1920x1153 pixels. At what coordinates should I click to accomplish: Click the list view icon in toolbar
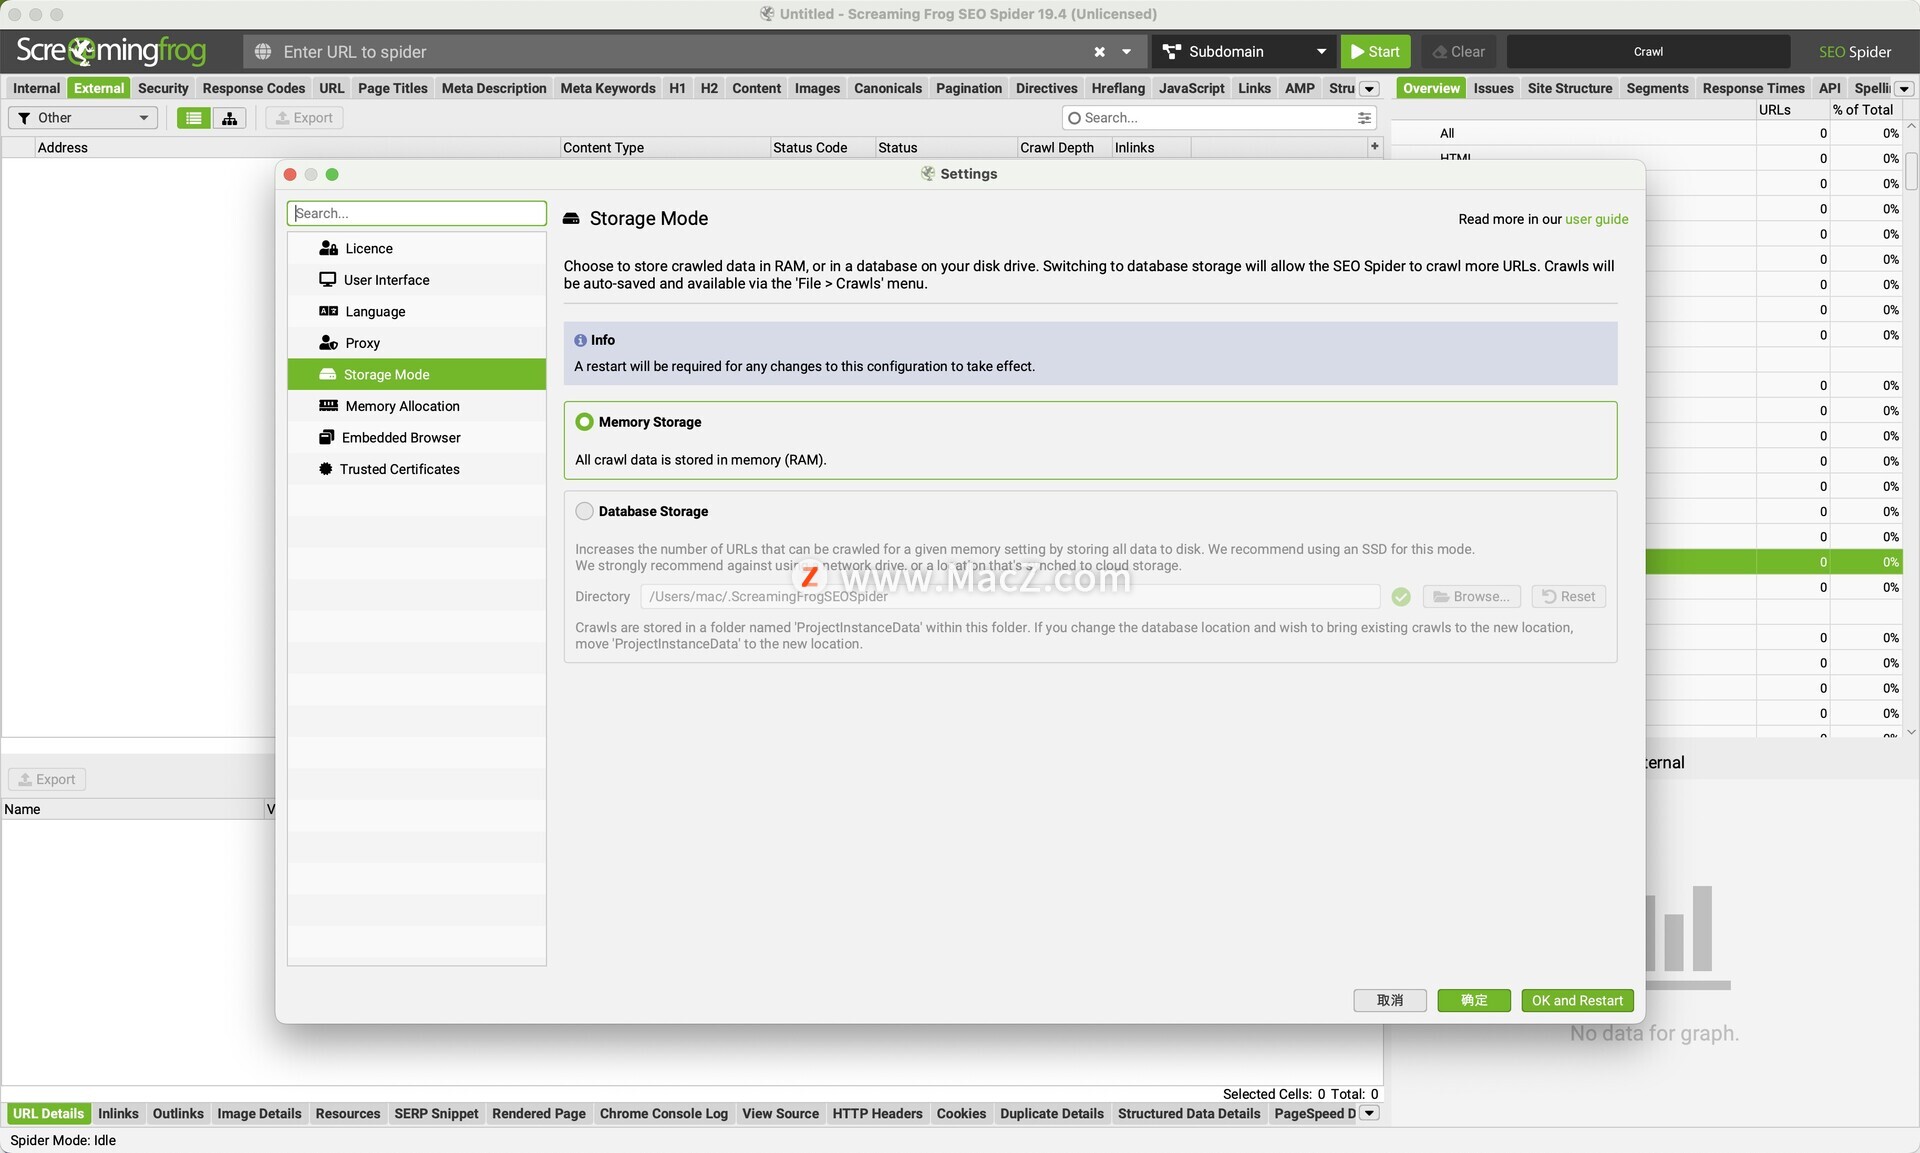click(193, 118)
